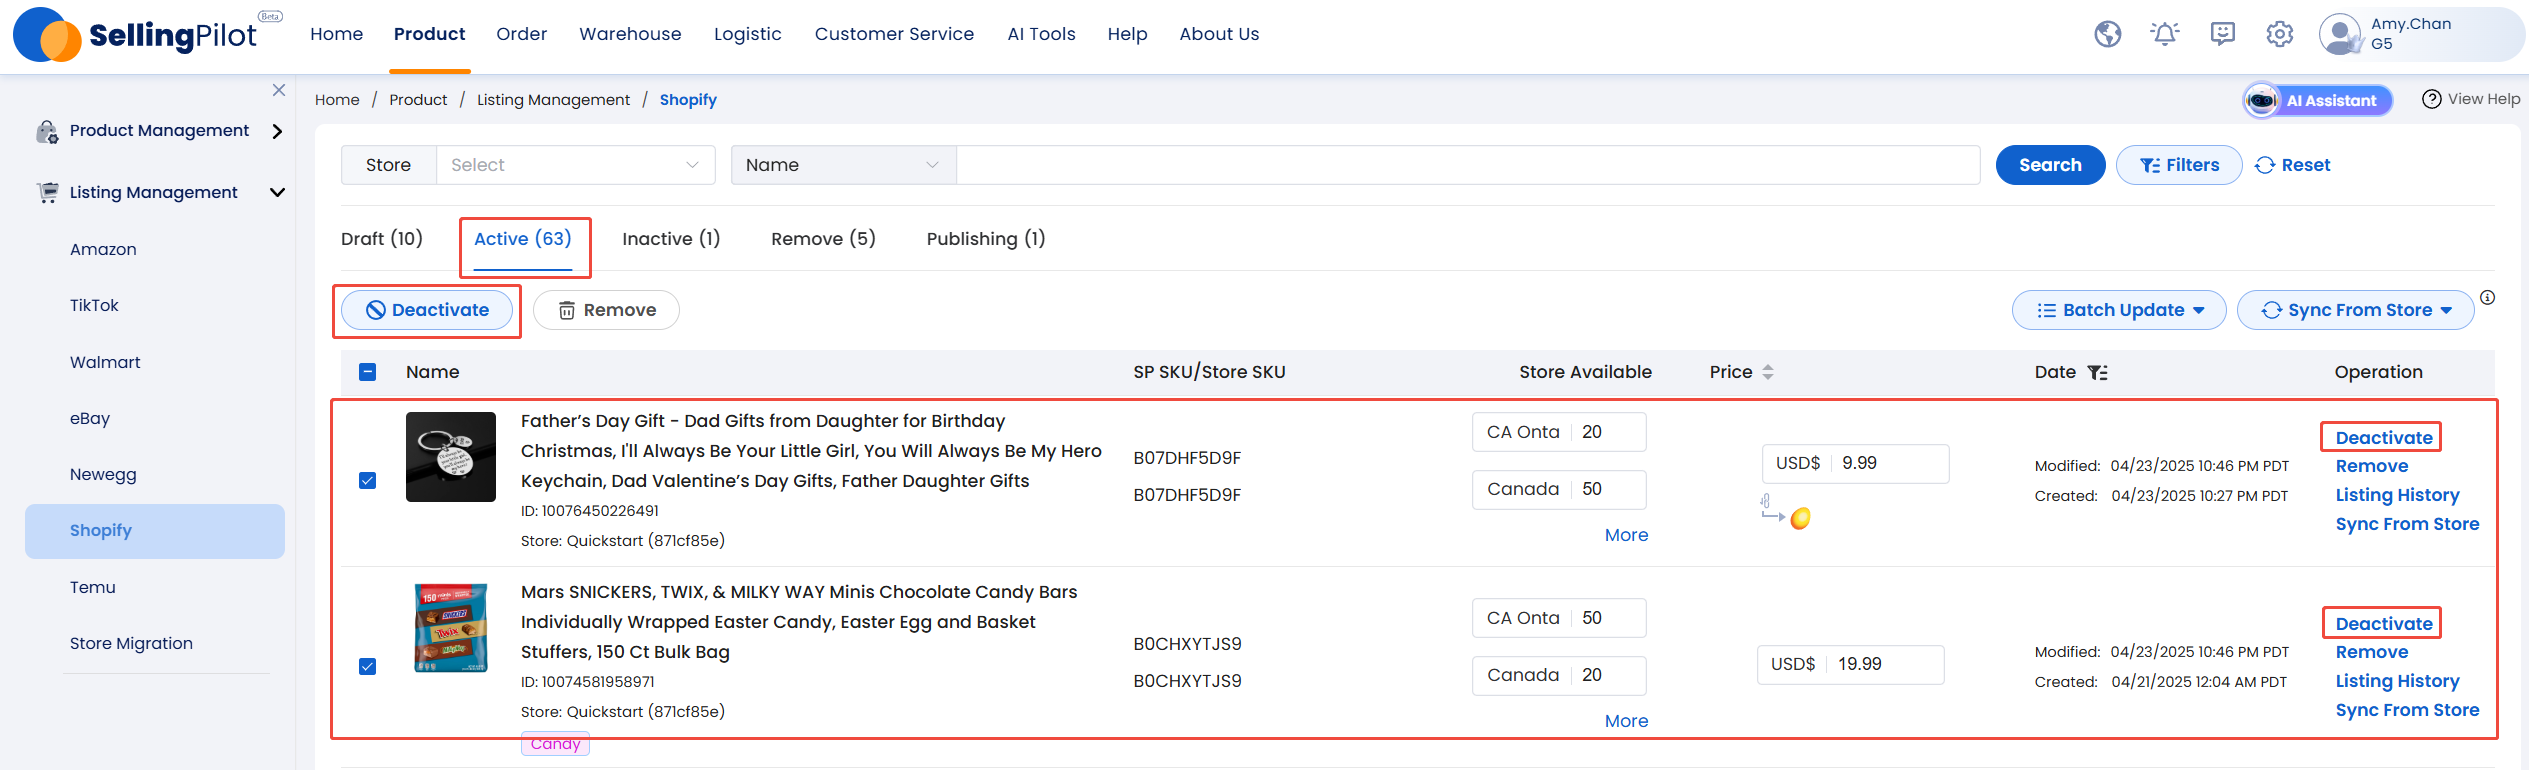
Task: Edit the USD$ 19.99 price field
Action: coord(1850,664)
